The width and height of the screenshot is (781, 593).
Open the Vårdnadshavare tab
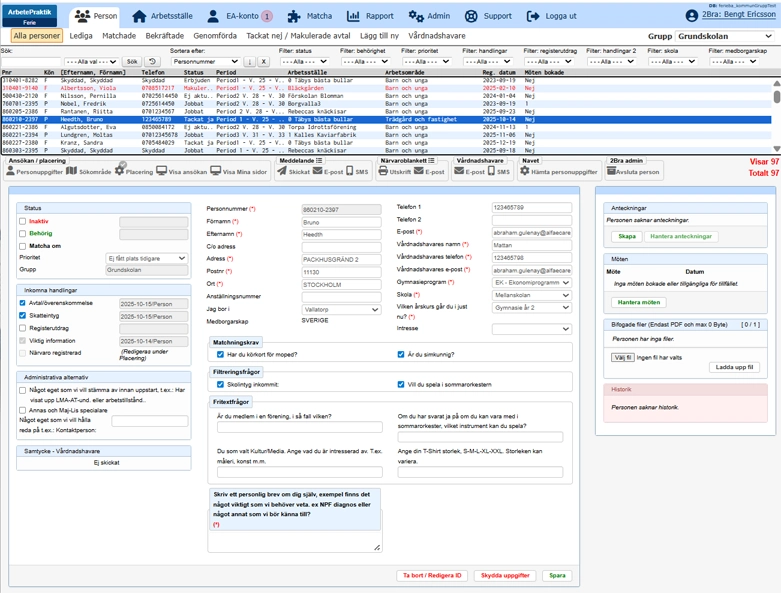pyautogui.click(x=437, y=36)
